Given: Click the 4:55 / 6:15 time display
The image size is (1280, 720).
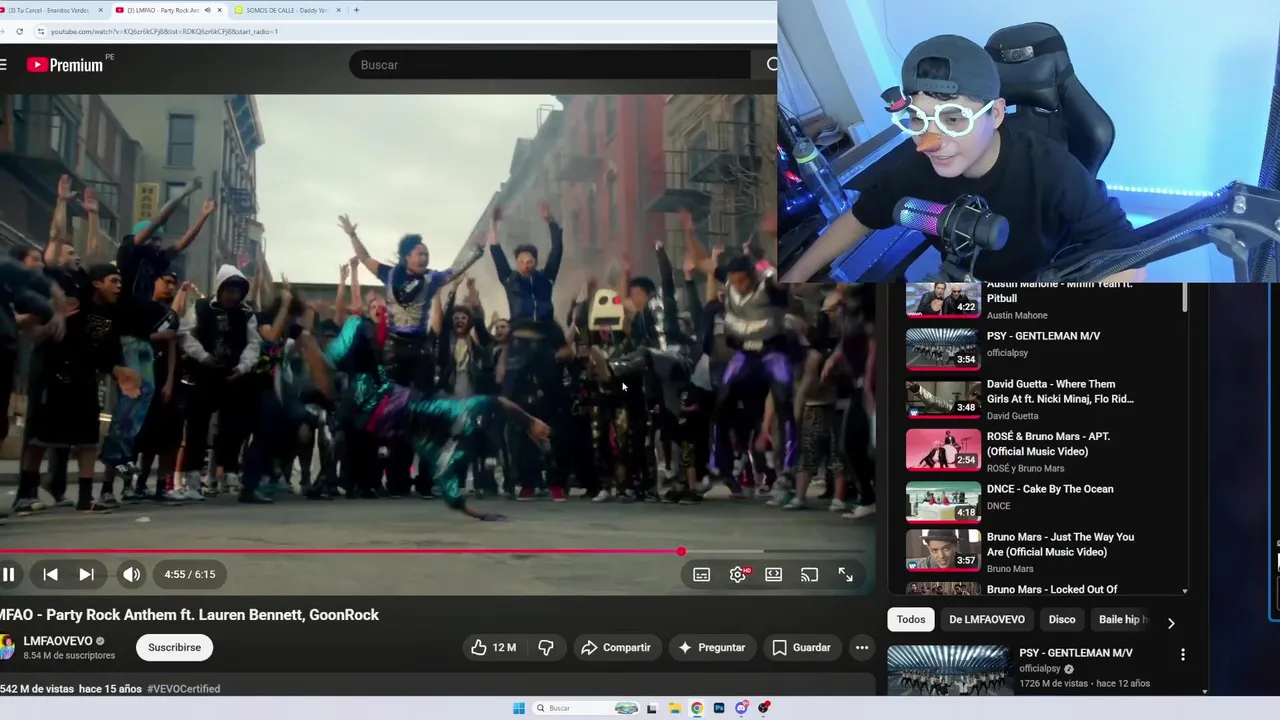Looking at the screenshot, I should click(x=190, y=575).
